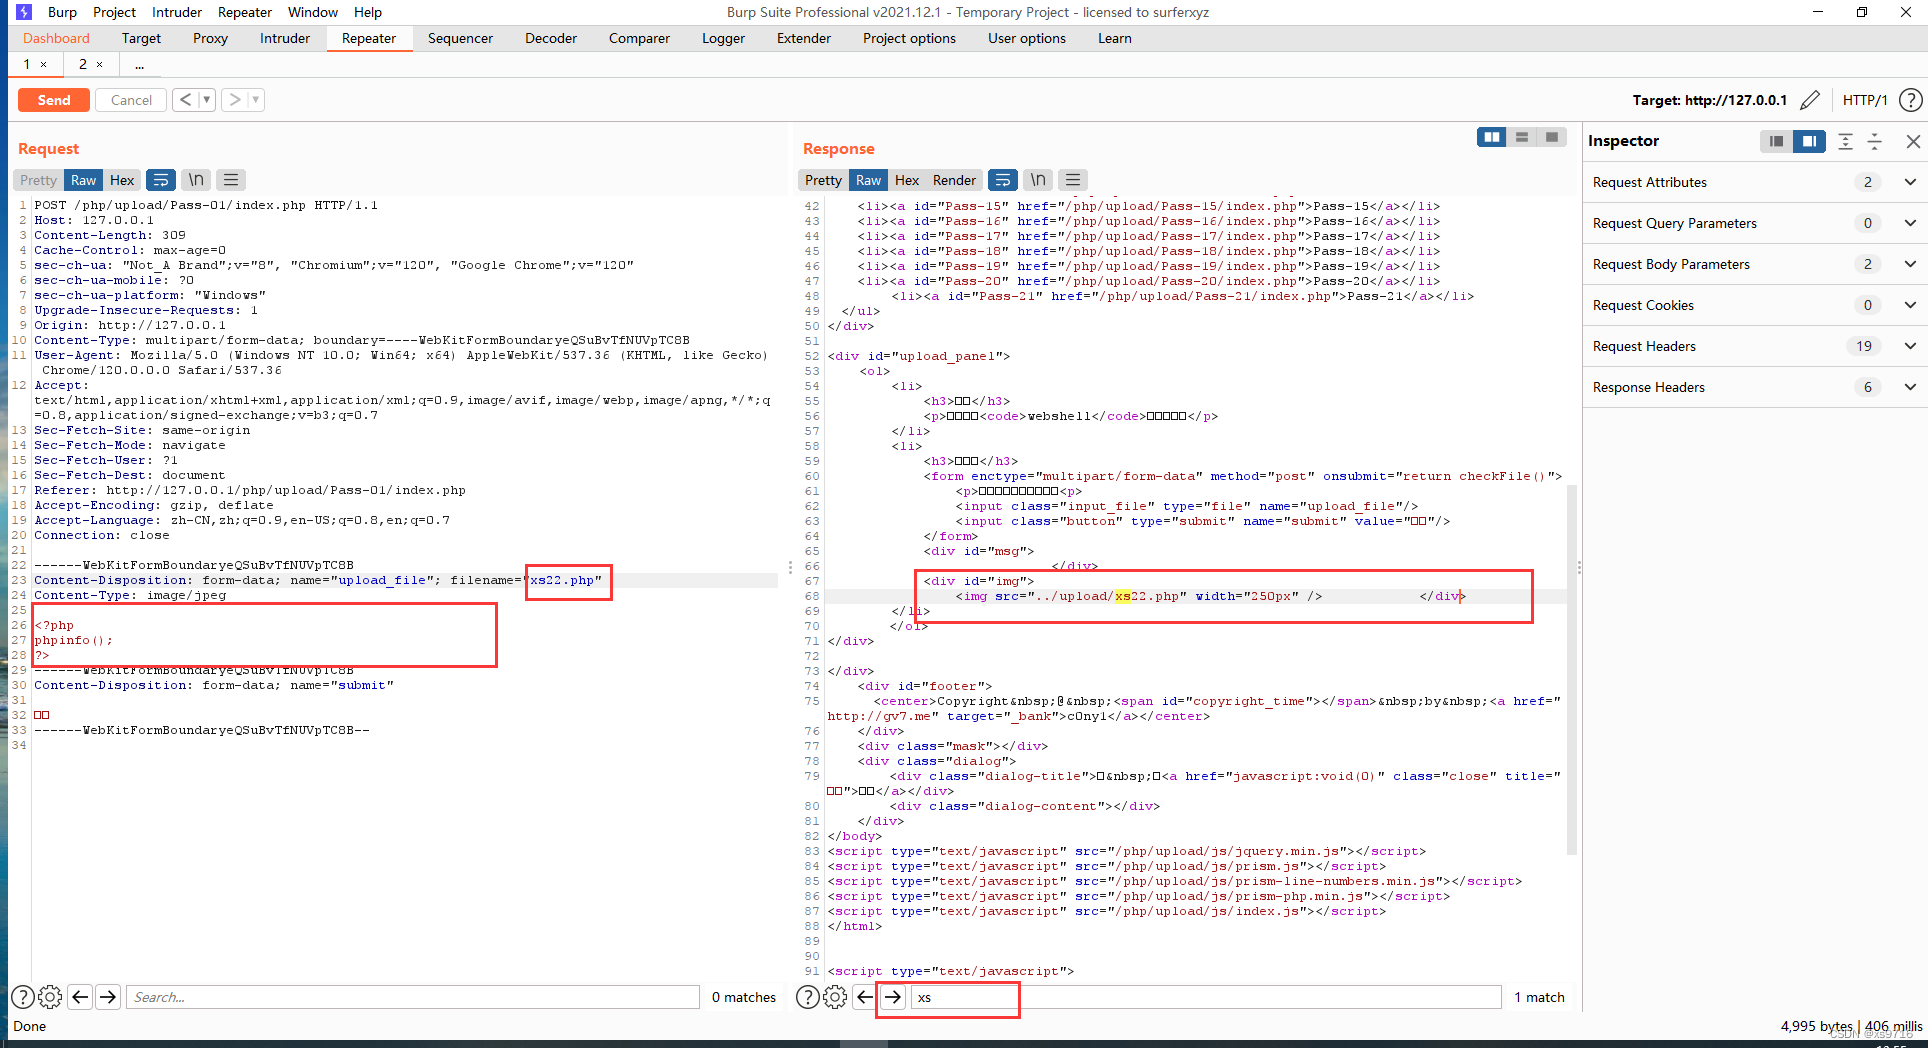Expand all Inspector sections icon

(x=1845, y=141)
